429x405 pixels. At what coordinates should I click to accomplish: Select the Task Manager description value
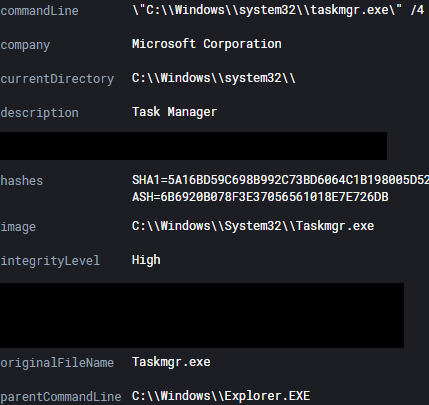point(174,112)
